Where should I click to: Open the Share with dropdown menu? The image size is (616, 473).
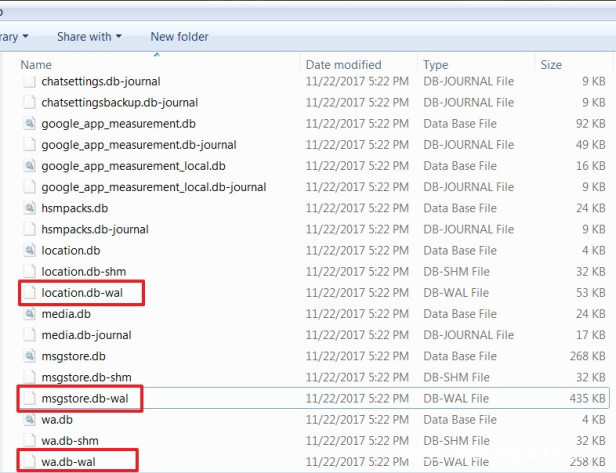tap(89, 37)
